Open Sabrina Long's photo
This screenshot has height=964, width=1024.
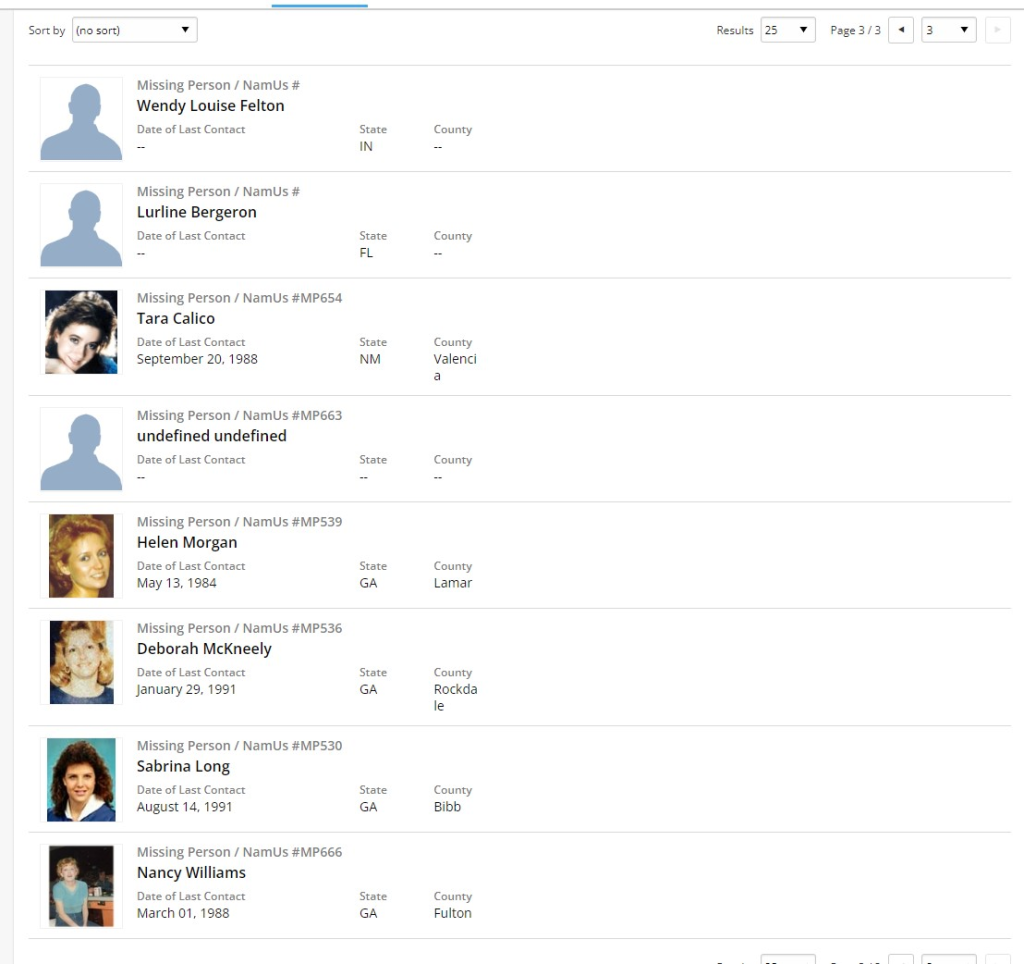click(81, 780)
